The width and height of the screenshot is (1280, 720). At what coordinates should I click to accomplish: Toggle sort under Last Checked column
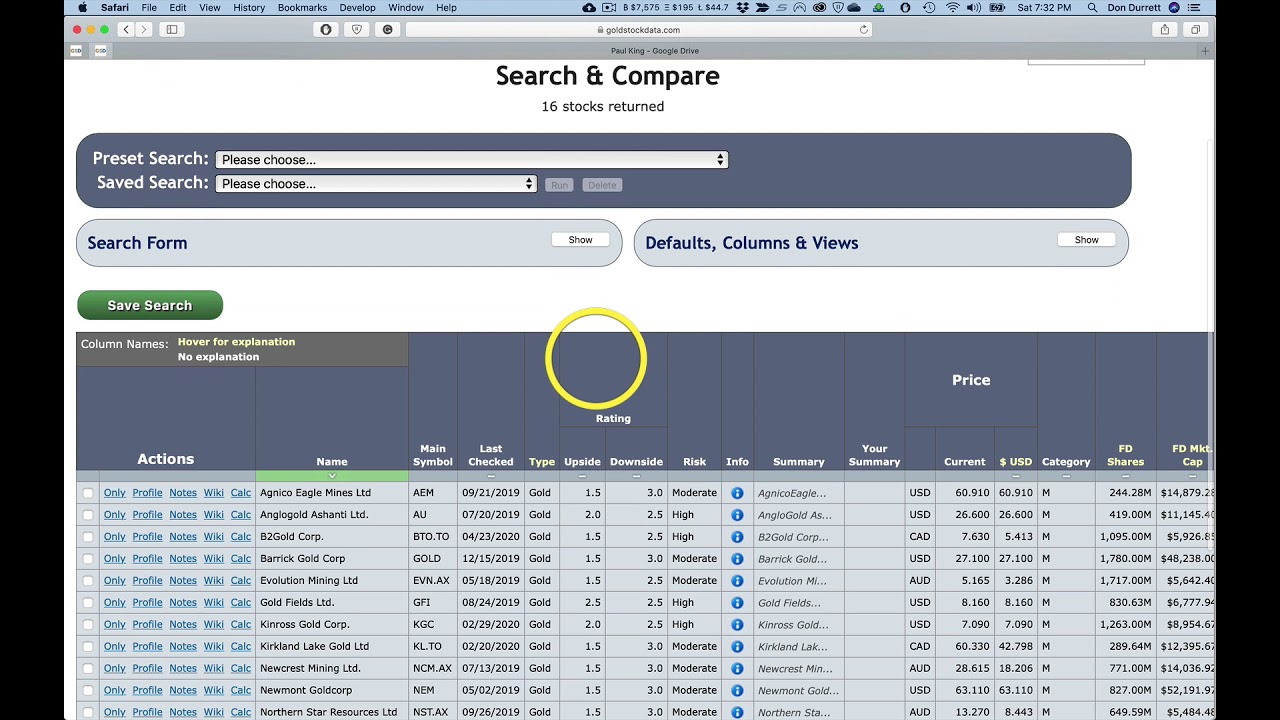coord(491,476)
